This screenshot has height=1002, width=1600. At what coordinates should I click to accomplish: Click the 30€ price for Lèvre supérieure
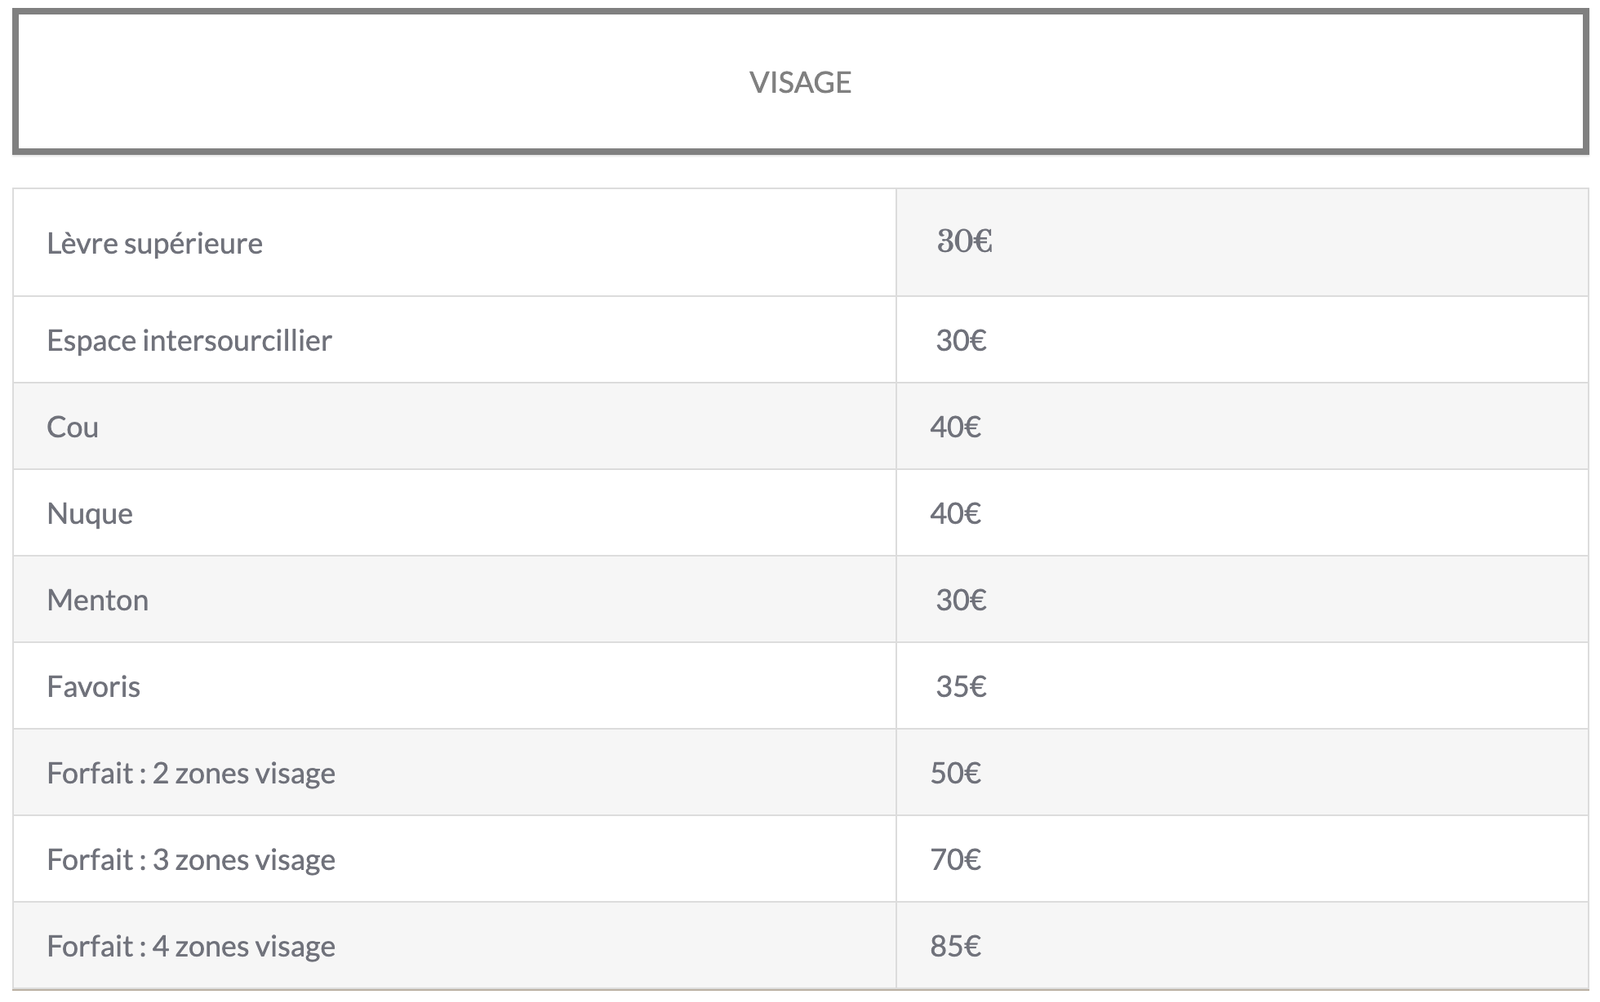click(964, 241)
